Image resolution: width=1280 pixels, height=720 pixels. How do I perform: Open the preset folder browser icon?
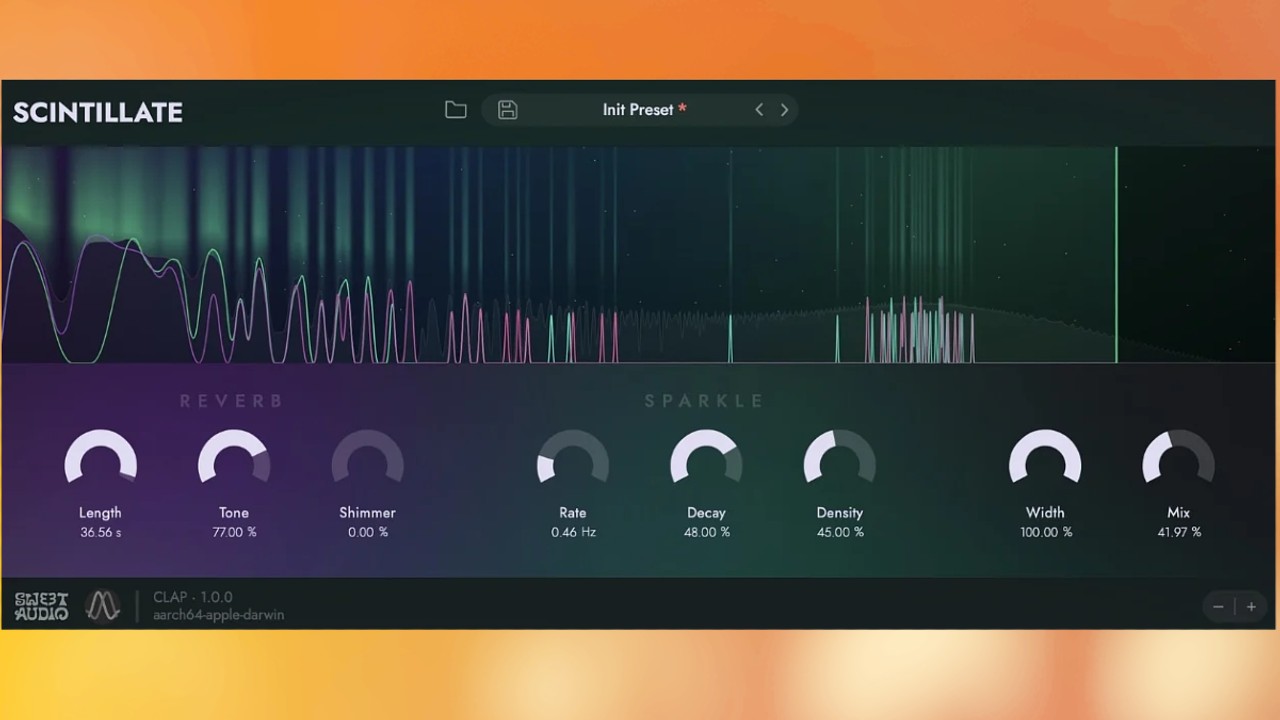click(456, 110)
